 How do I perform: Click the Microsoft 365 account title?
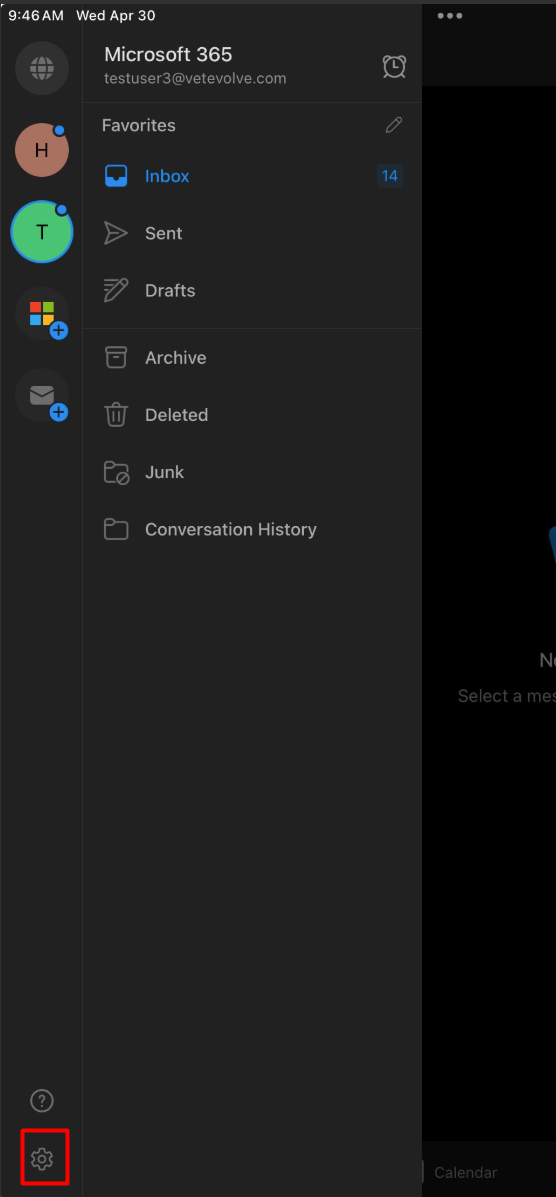(168, 54)
